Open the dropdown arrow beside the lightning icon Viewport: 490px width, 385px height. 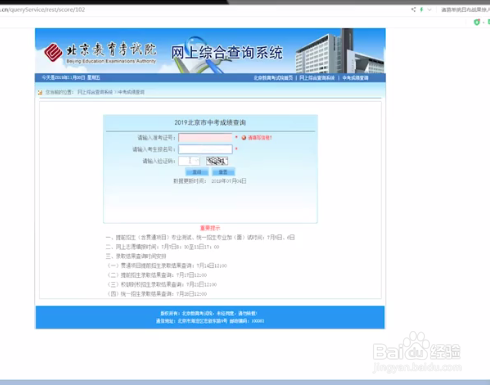click(429, 10)
